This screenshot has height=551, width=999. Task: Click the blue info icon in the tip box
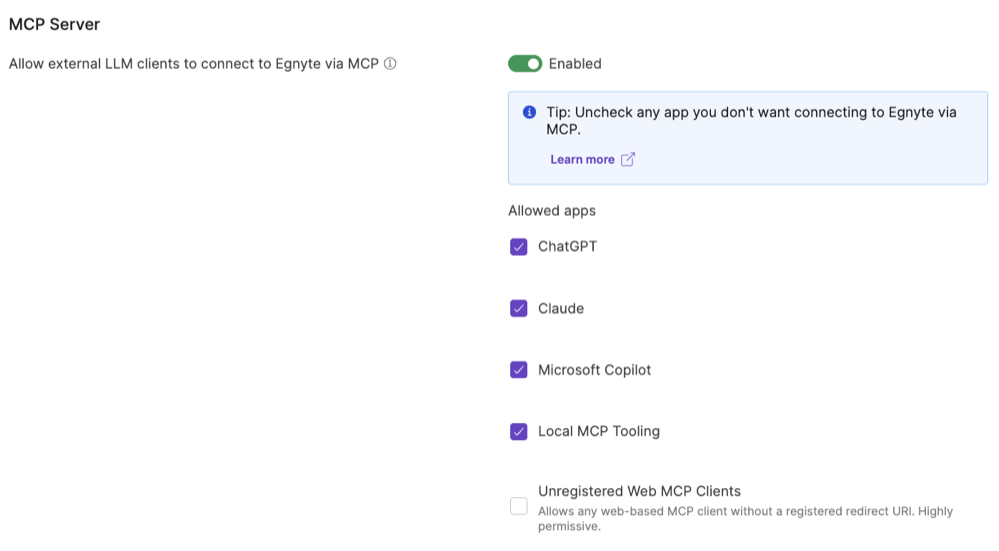[x=530, y=113]
